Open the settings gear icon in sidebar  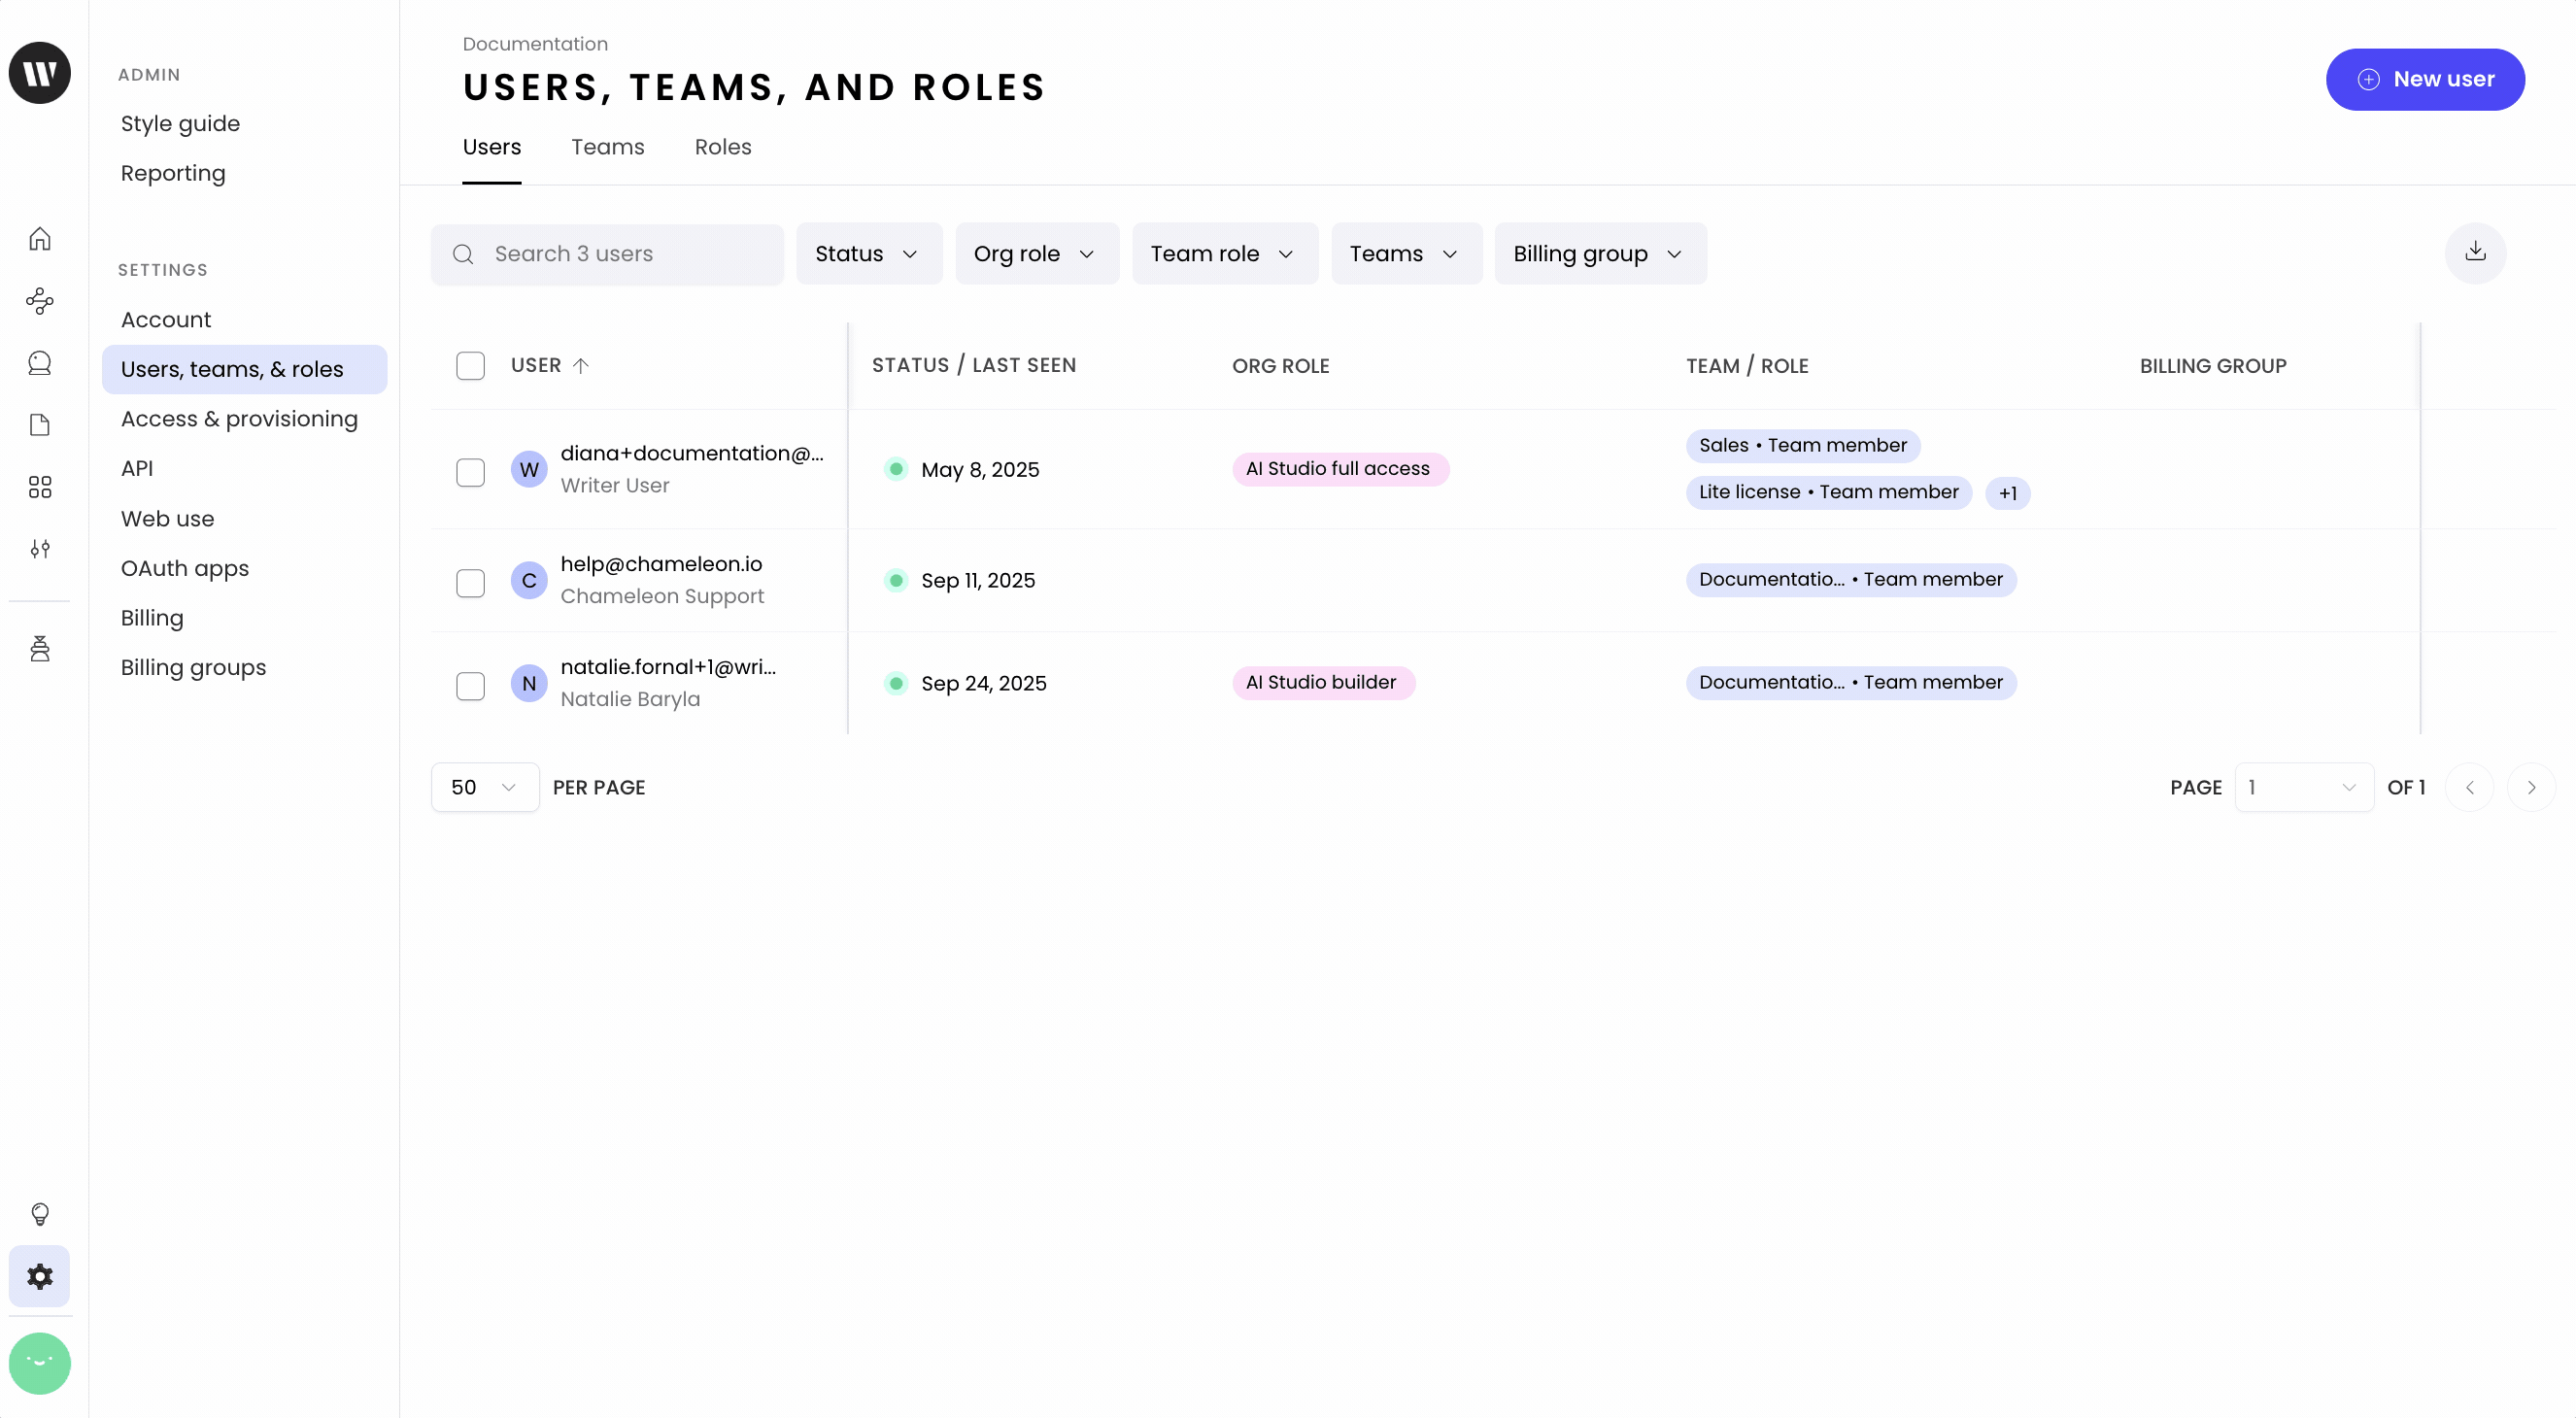40,1276
